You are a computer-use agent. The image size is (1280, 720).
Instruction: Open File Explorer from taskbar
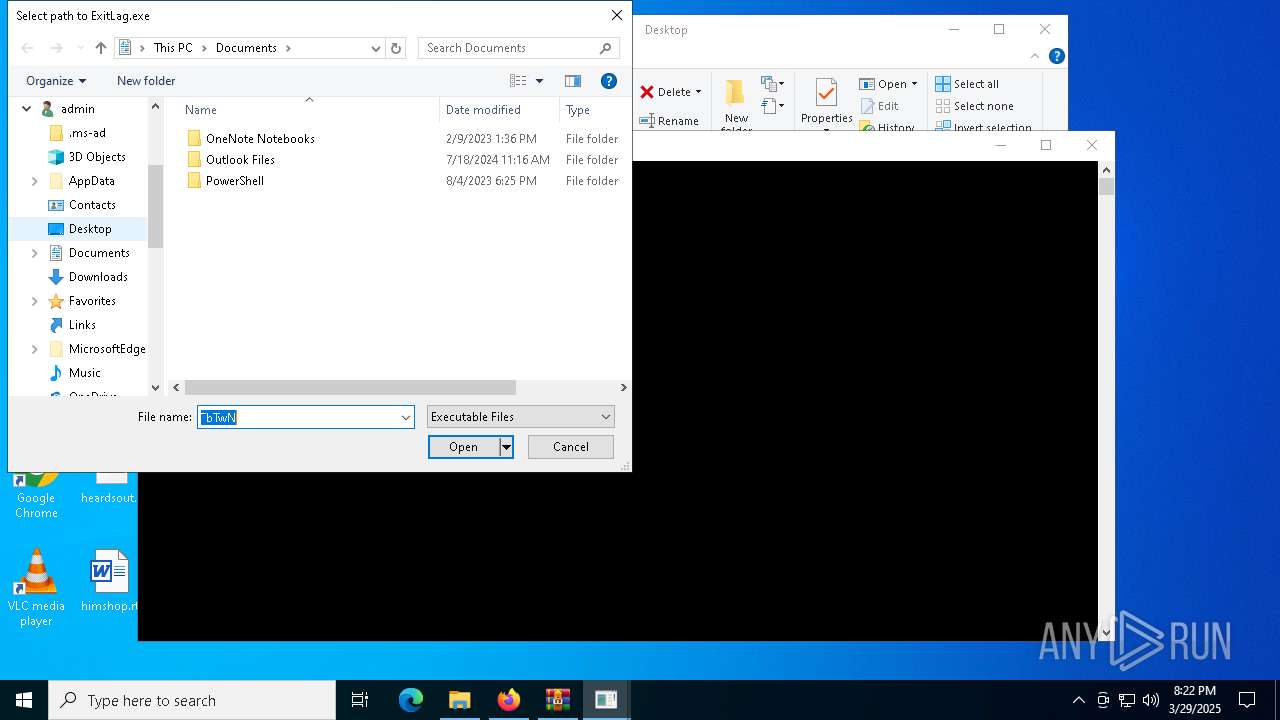(460, 700)
